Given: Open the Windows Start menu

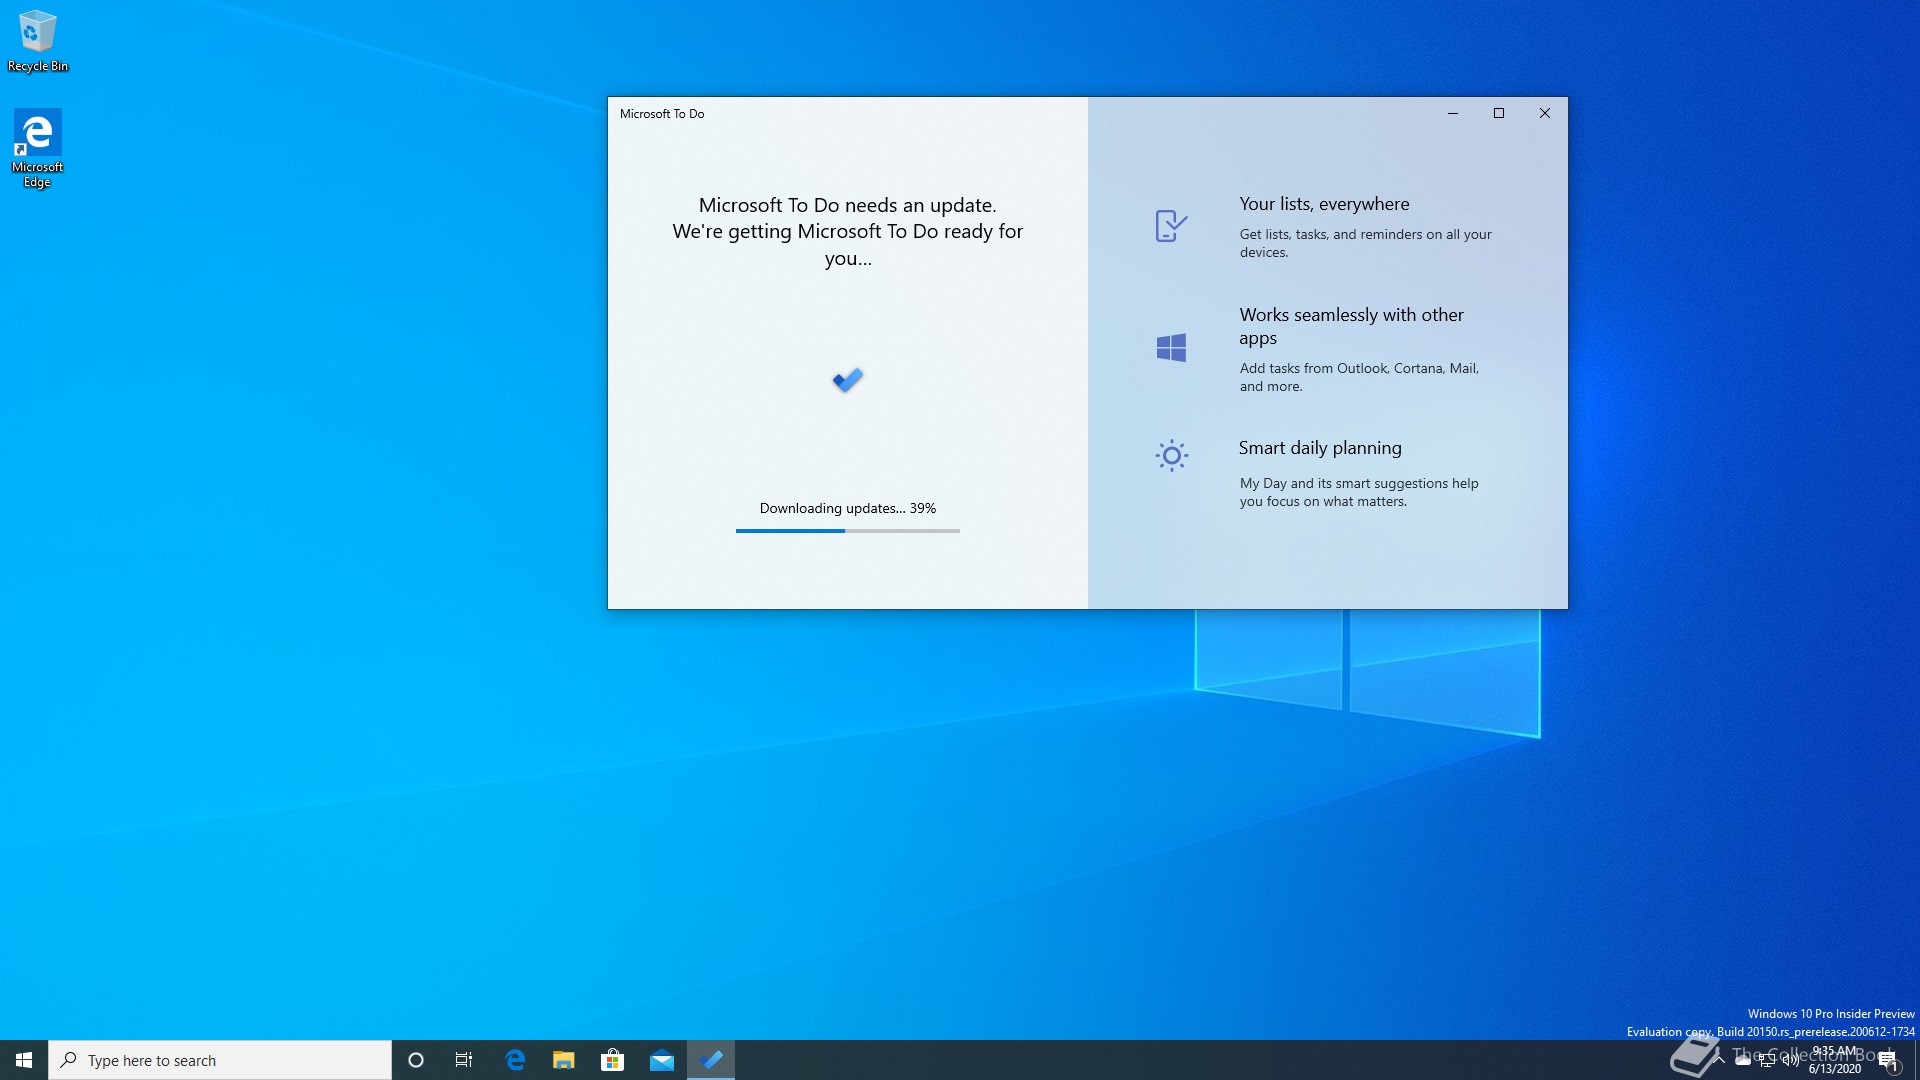Looking at the screenshot, I should tap(24, 1060).
